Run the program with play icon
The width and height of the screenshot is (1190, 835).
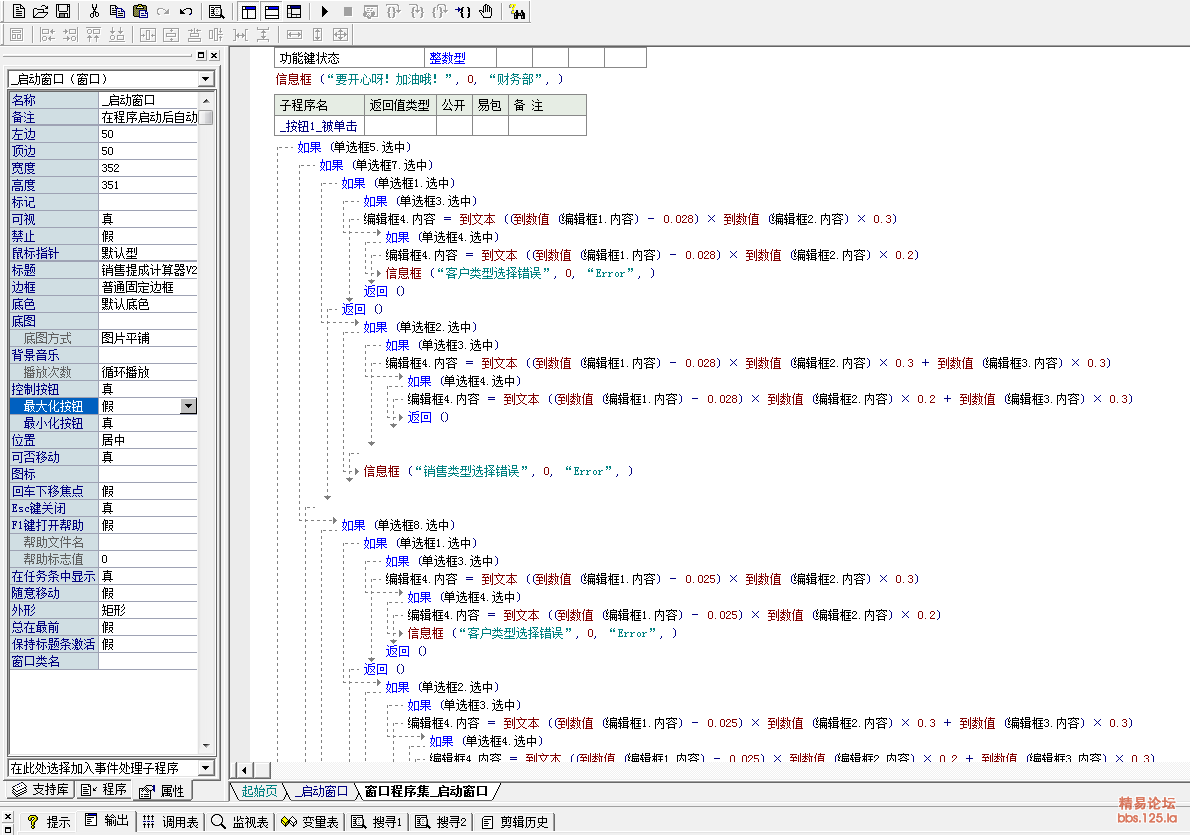pos(325,11)
